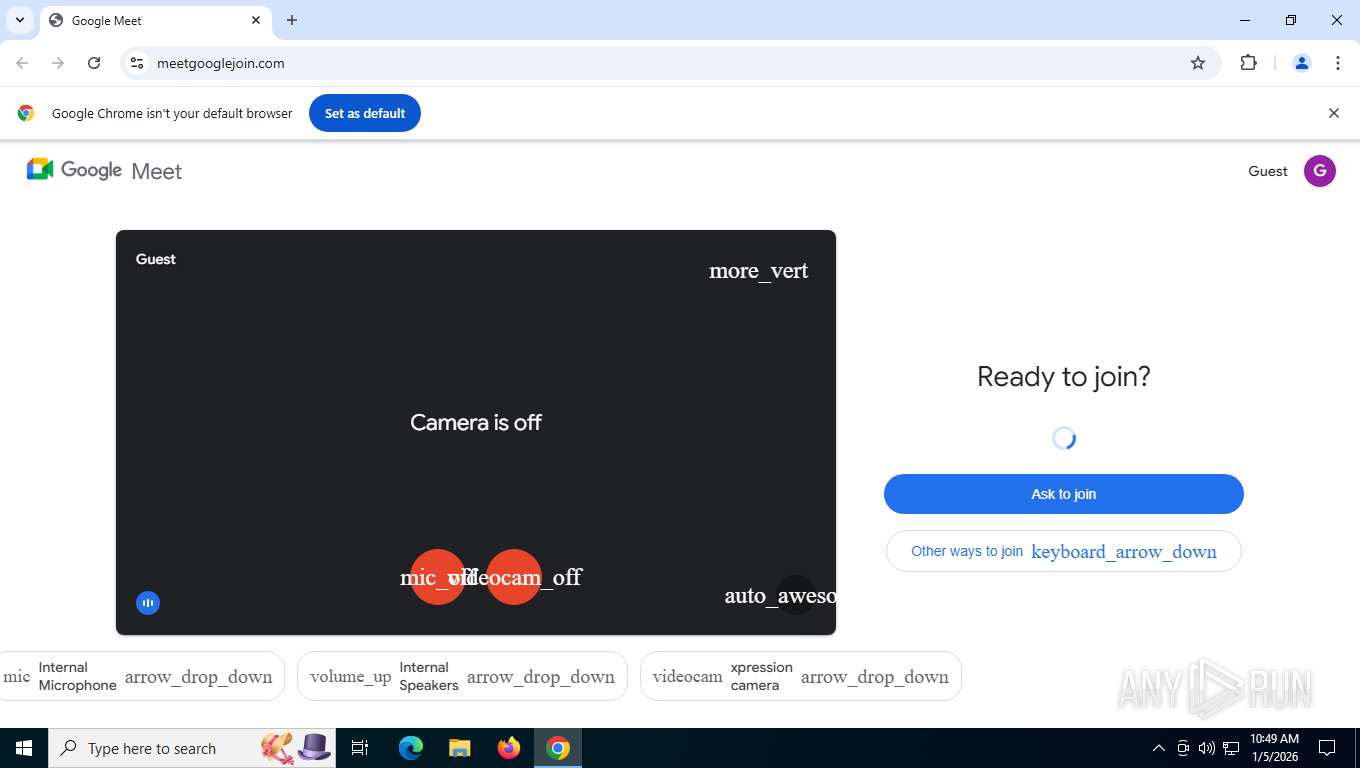Image resolution: width=1360 pixels, height=768 pixels.
Task: Open visual effects button in preview
Action: click(x=796, y=596)
